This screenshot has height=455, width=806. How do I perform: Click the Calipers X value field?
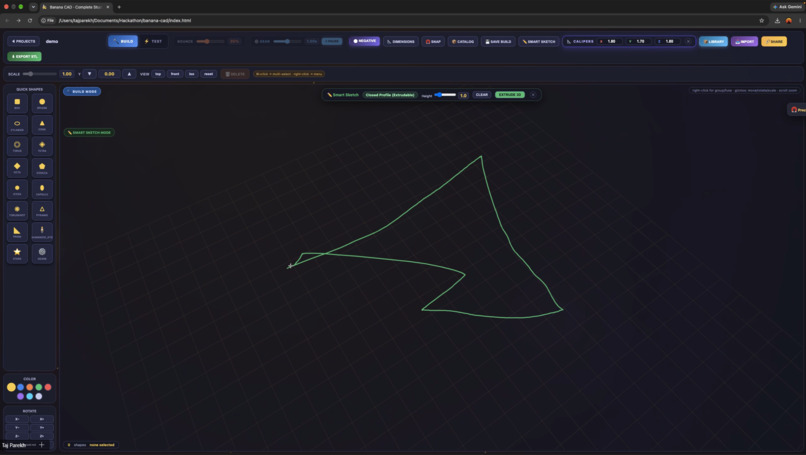tap(612, 41)
